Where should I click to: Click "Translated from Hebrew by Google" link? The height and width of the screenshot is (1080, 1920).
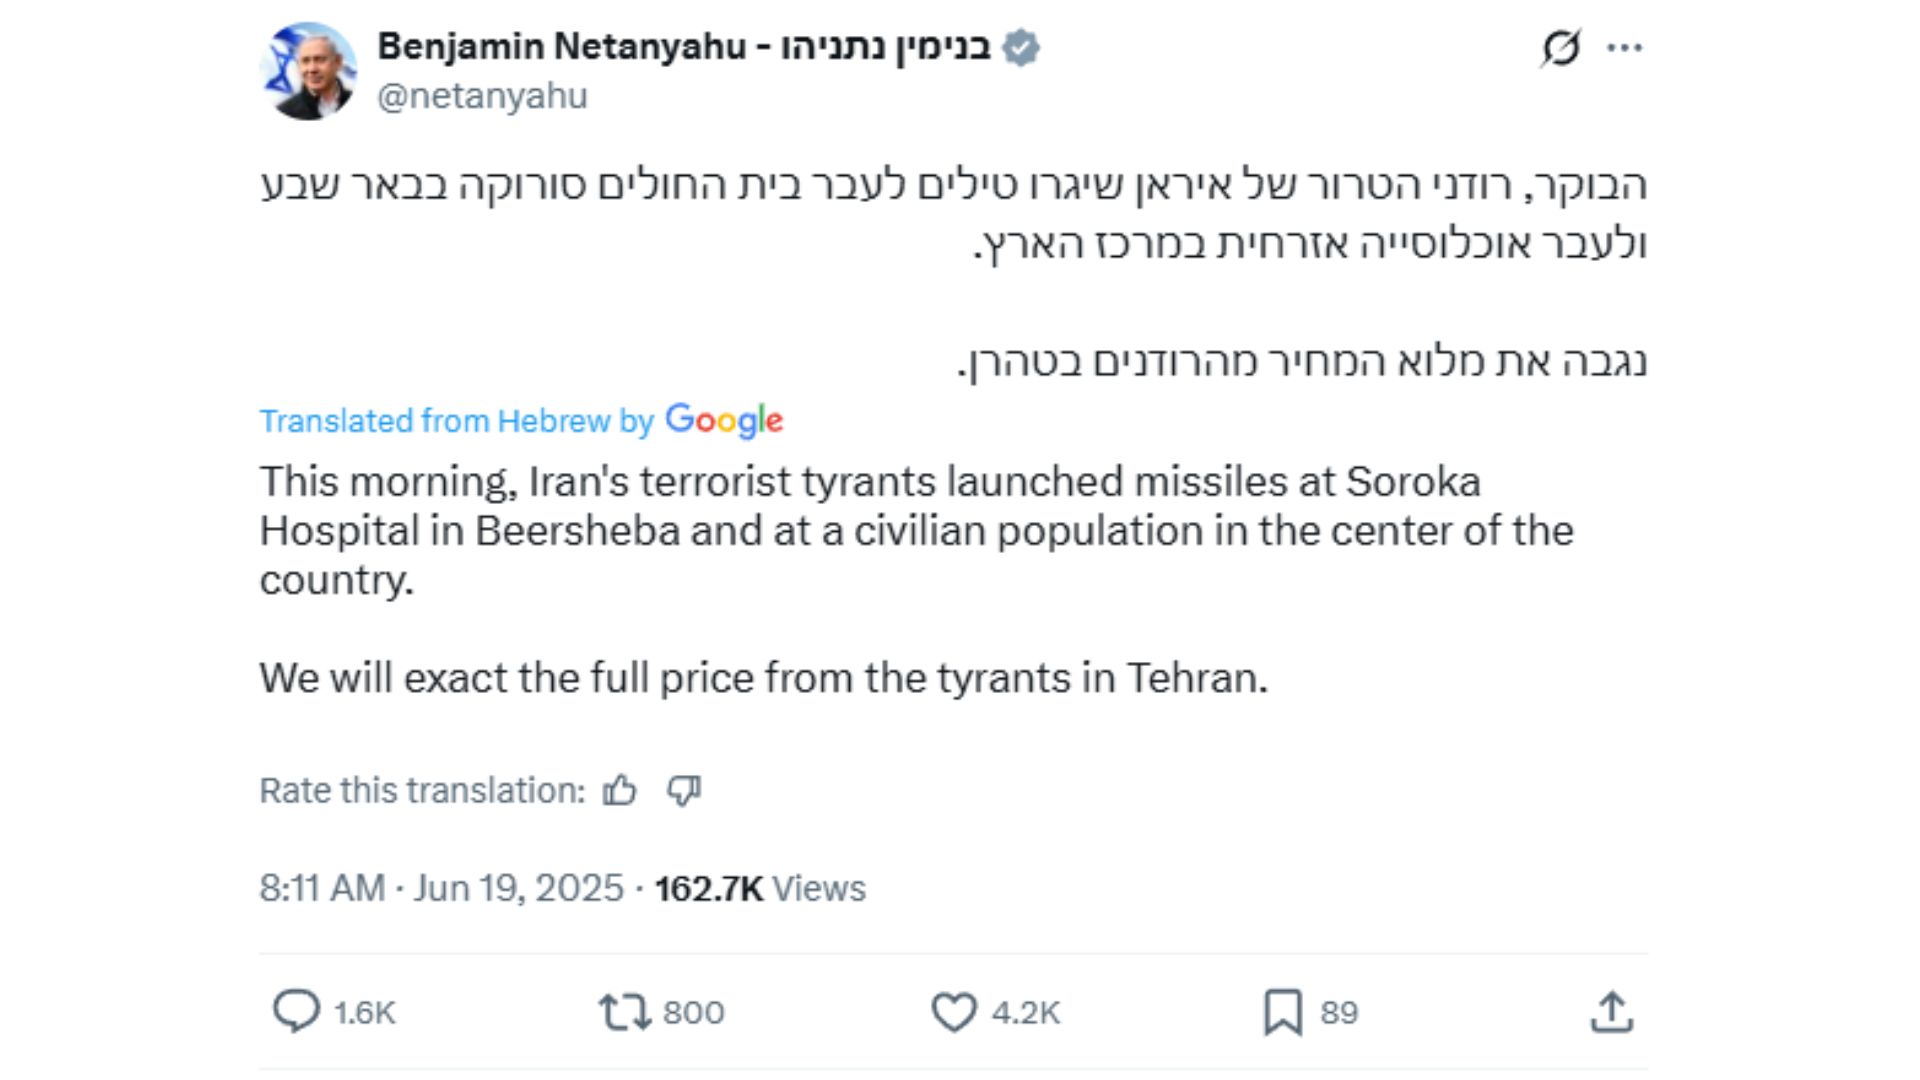[521, 421]
